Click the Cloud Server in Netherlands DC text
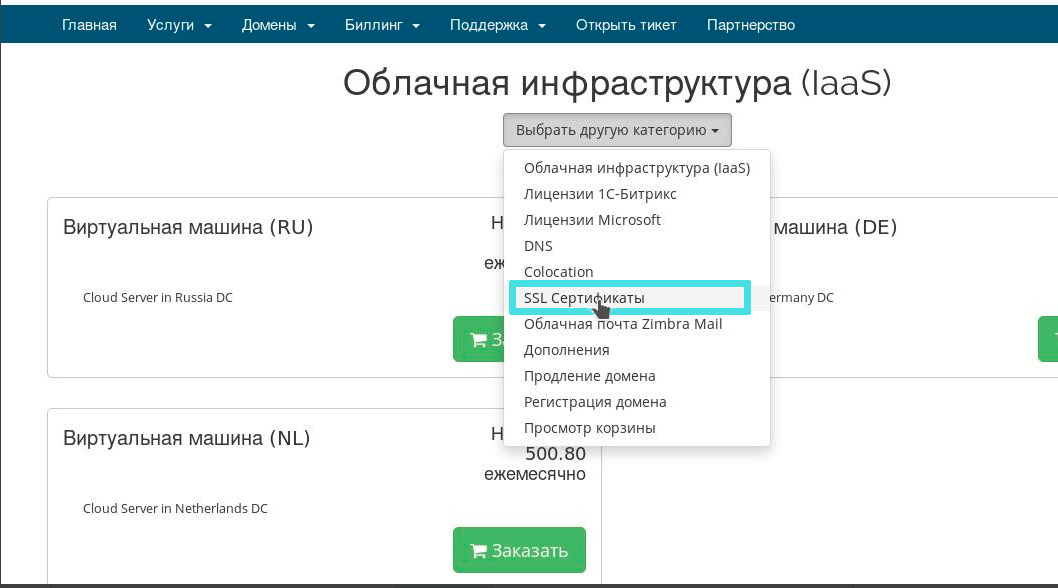Screen dimensions: 1058x588 coord(175,508)
